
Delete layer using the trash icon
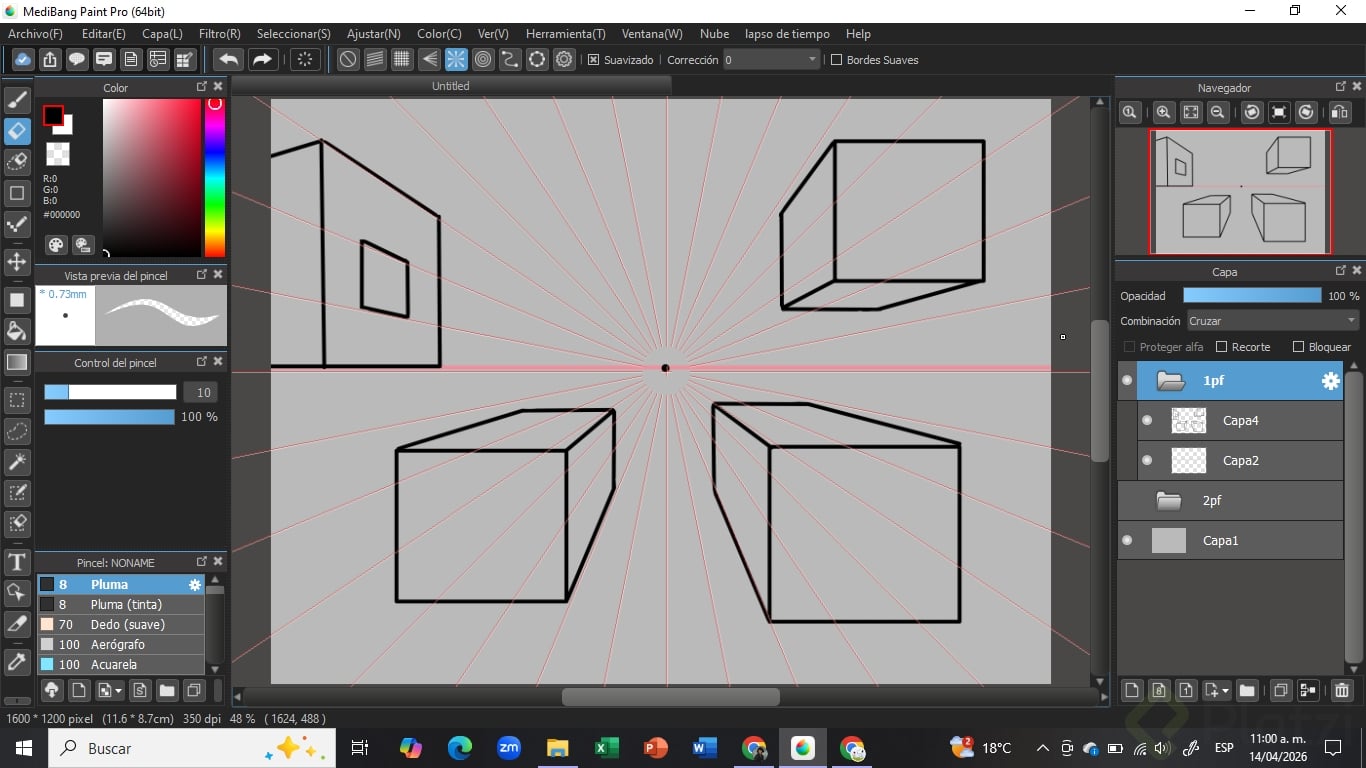[x=1342, y=690]
